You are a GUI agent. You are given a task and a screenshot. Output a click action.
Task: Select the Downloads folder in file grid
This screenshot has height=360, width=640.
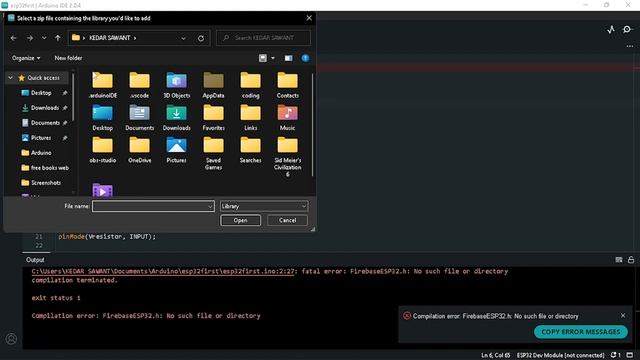coord(176,118)
